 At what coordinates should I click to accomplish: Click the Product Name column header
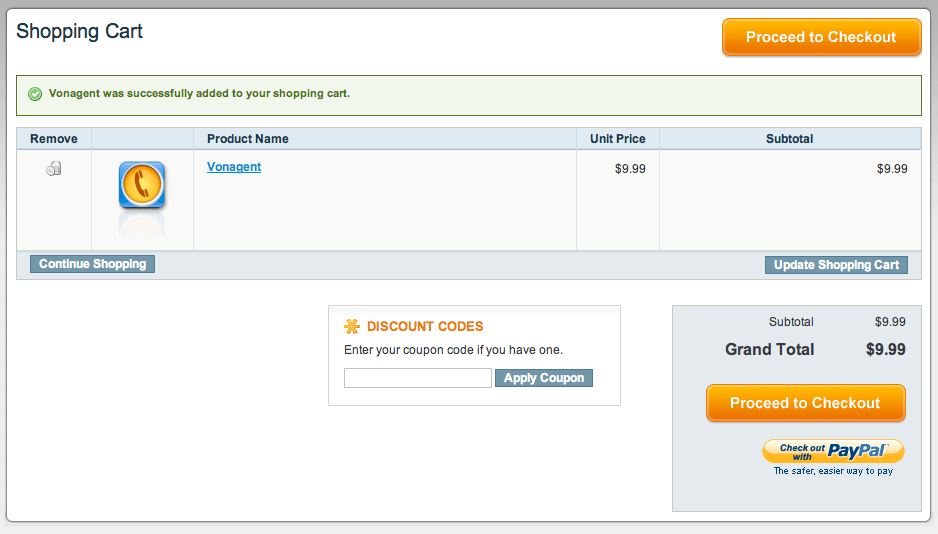tap(248, 139)
